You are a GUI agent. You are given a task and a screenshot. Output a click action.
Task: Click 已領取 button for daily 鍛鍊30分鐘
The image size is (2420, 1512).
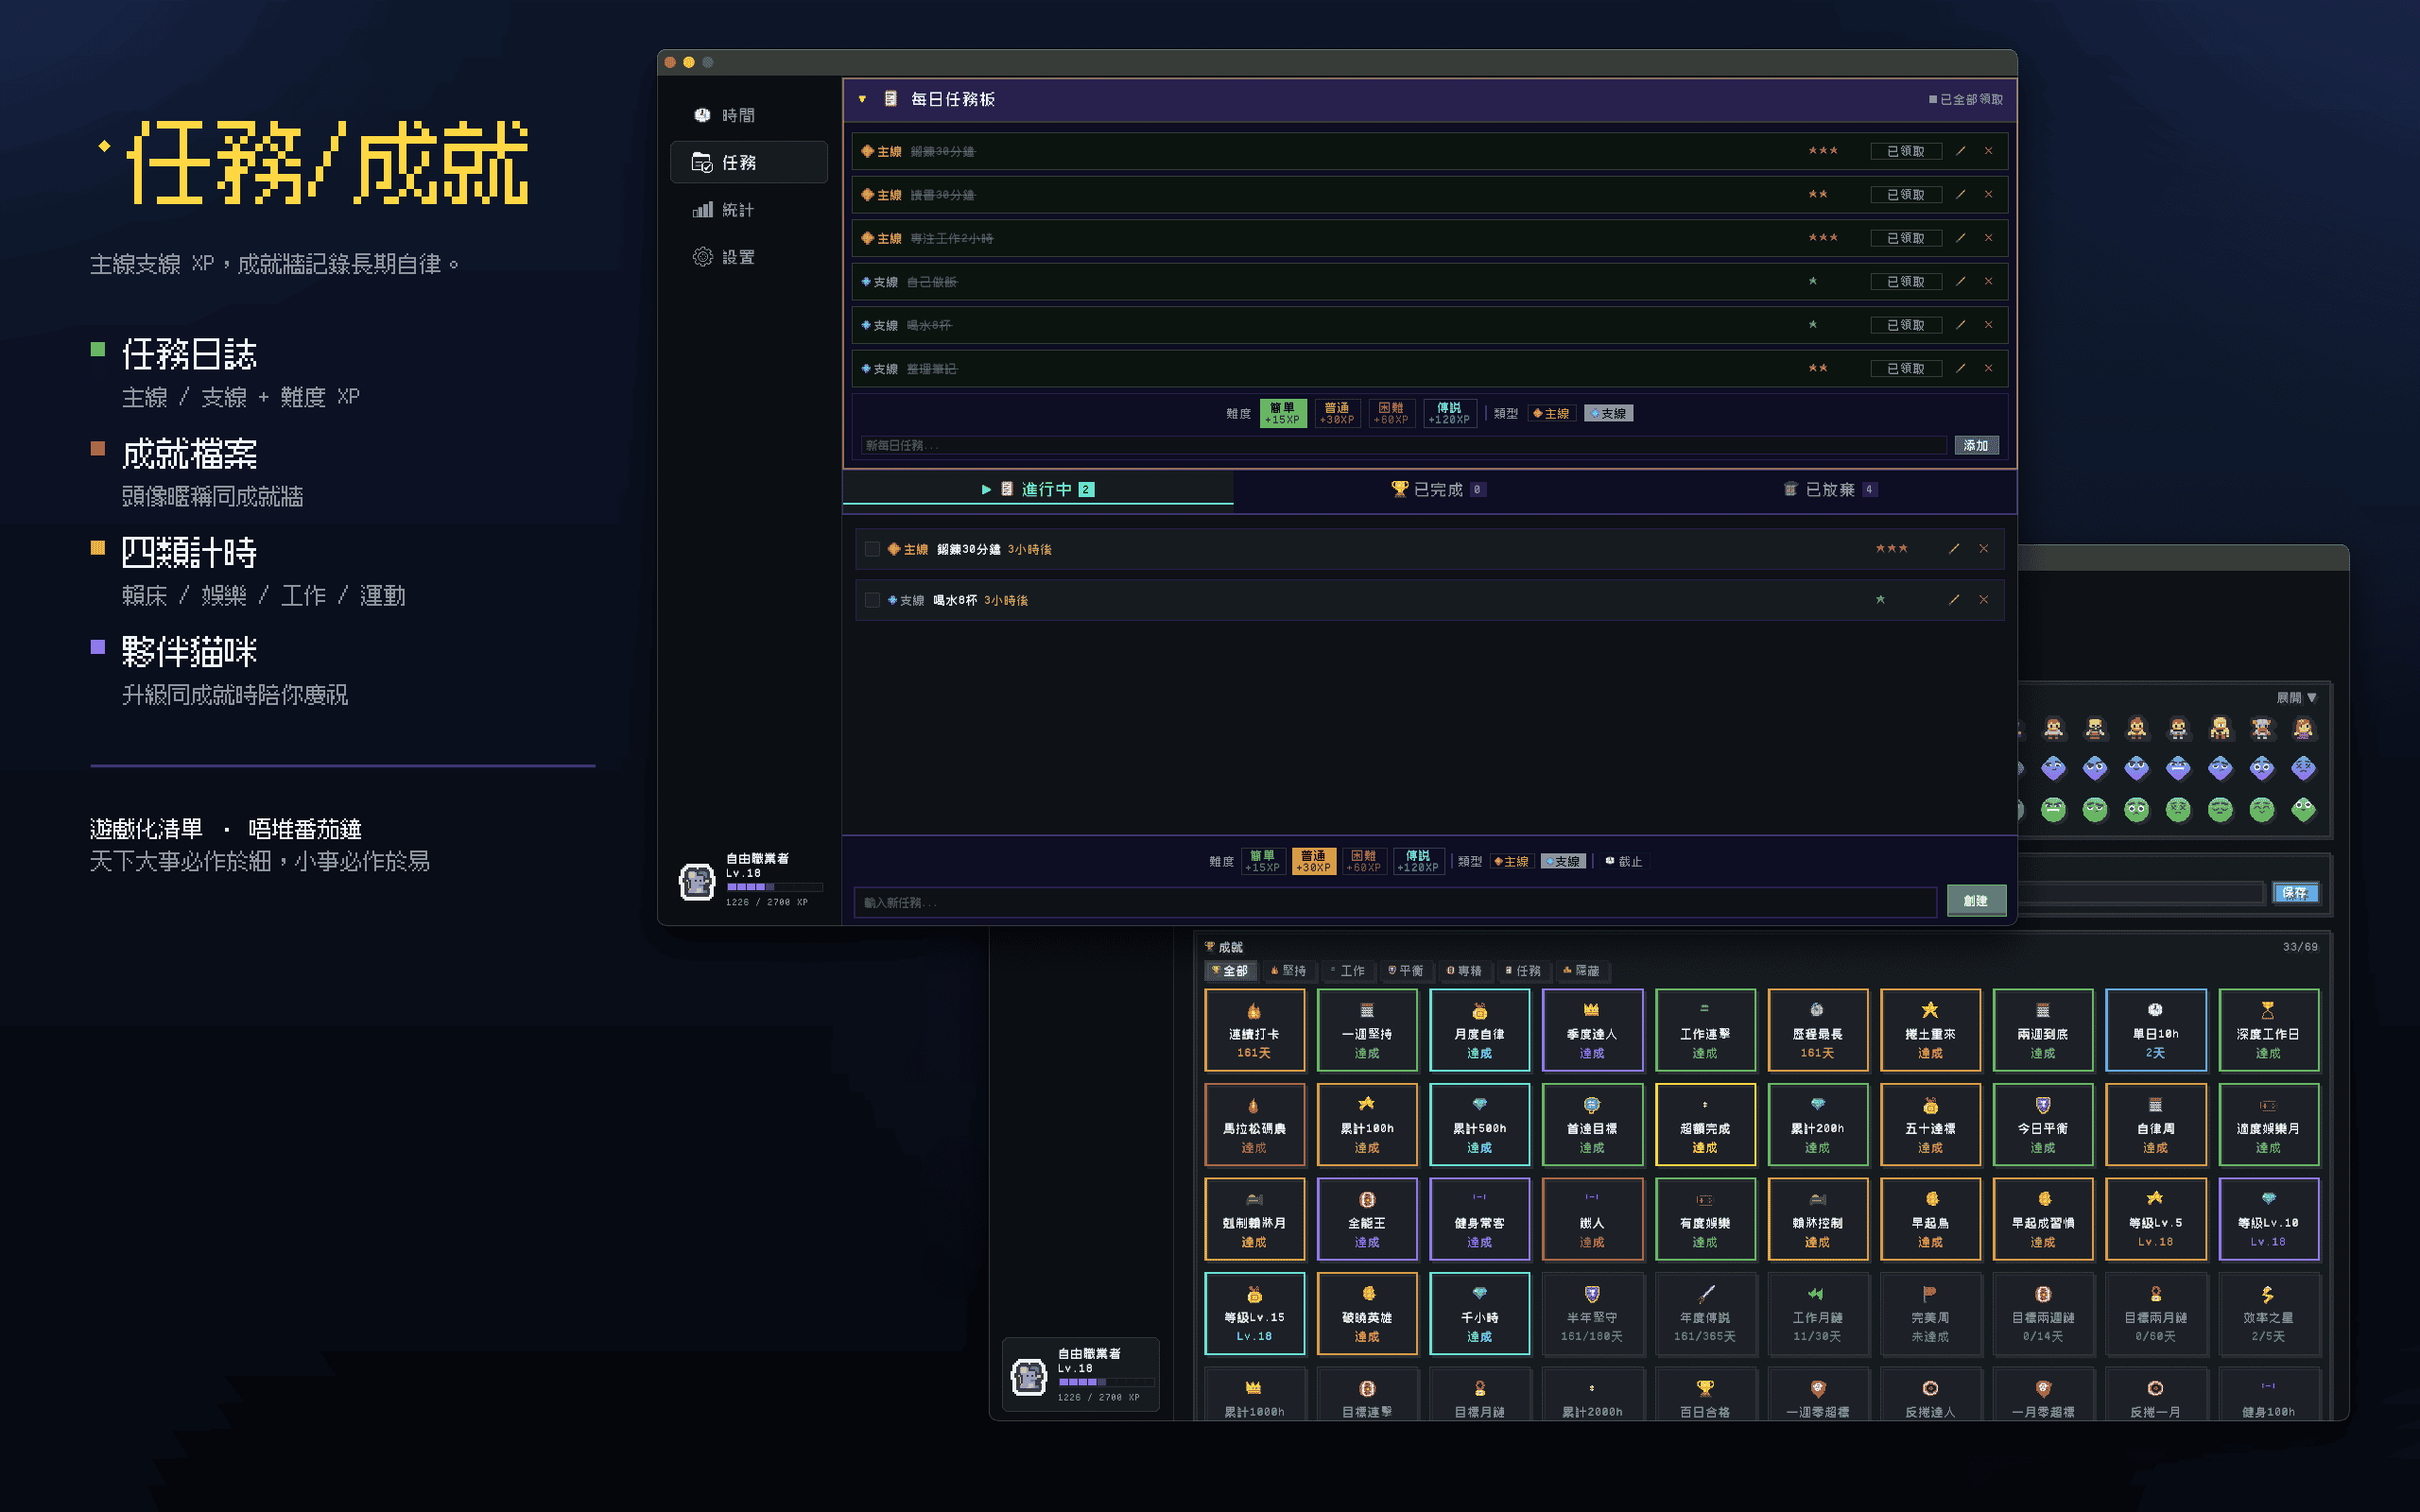[1905, 151]
